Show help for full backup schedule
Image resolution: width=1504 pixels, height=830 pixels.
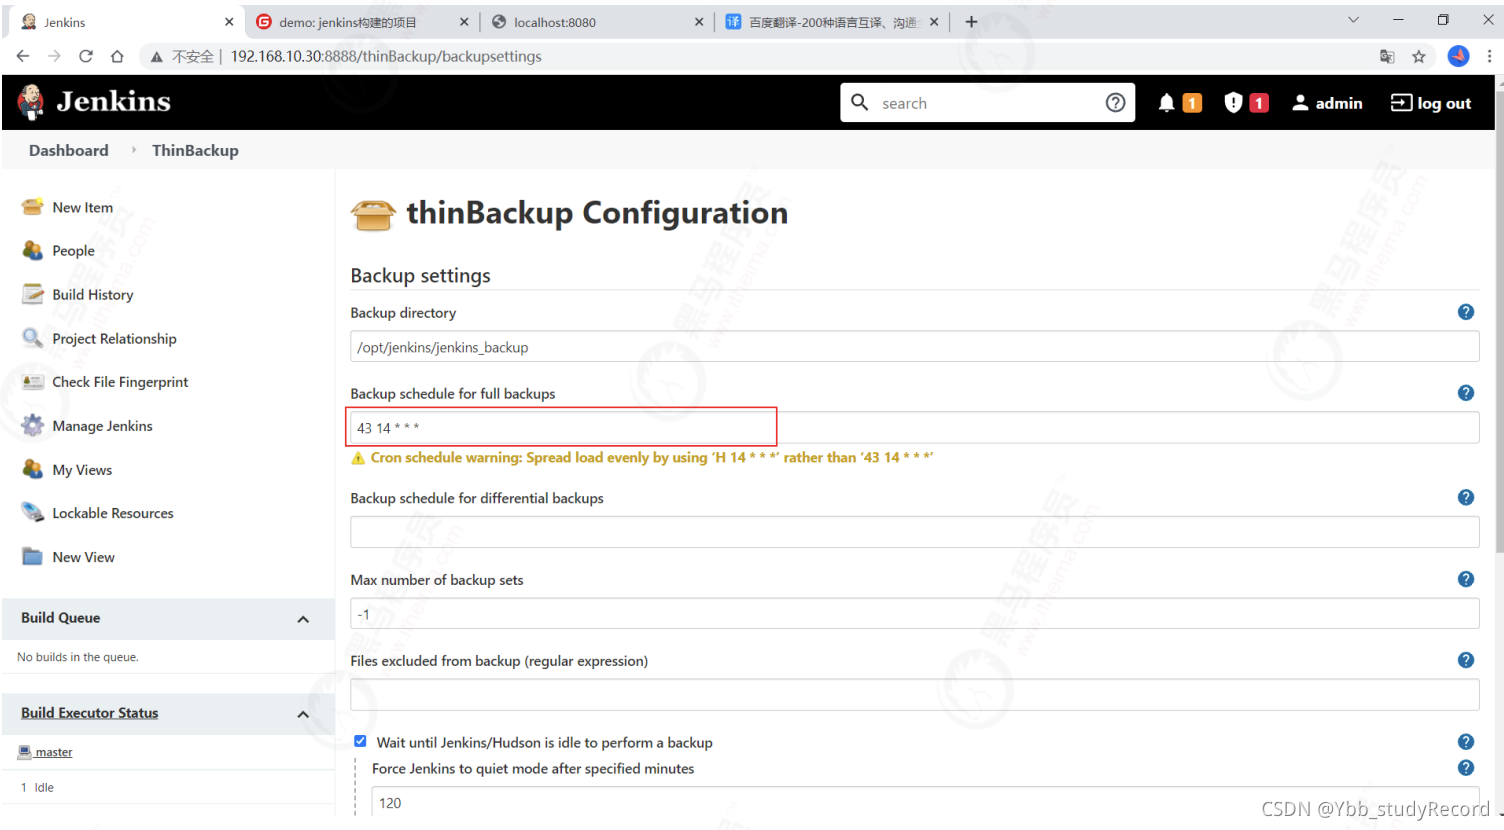1466,393
